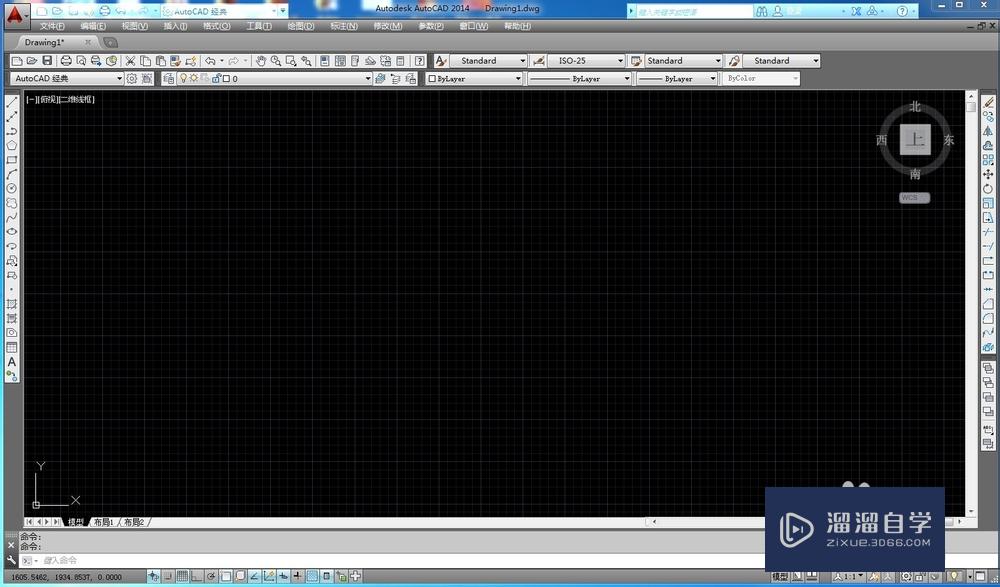Select the Polygon draw tool
Screen dimensions: 1000x587
click(x=11, y=145)
